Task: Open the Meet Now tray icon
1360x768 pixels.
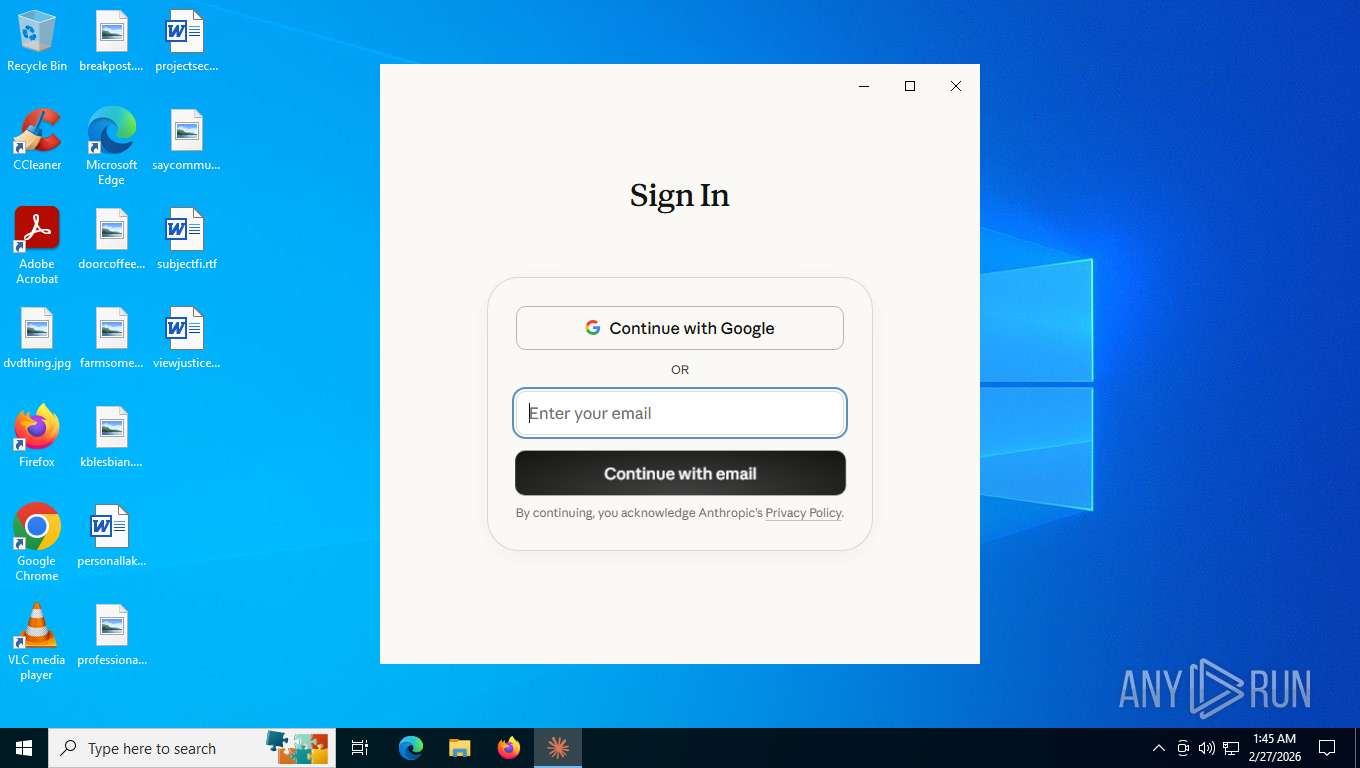Action: pos(1183,748)
